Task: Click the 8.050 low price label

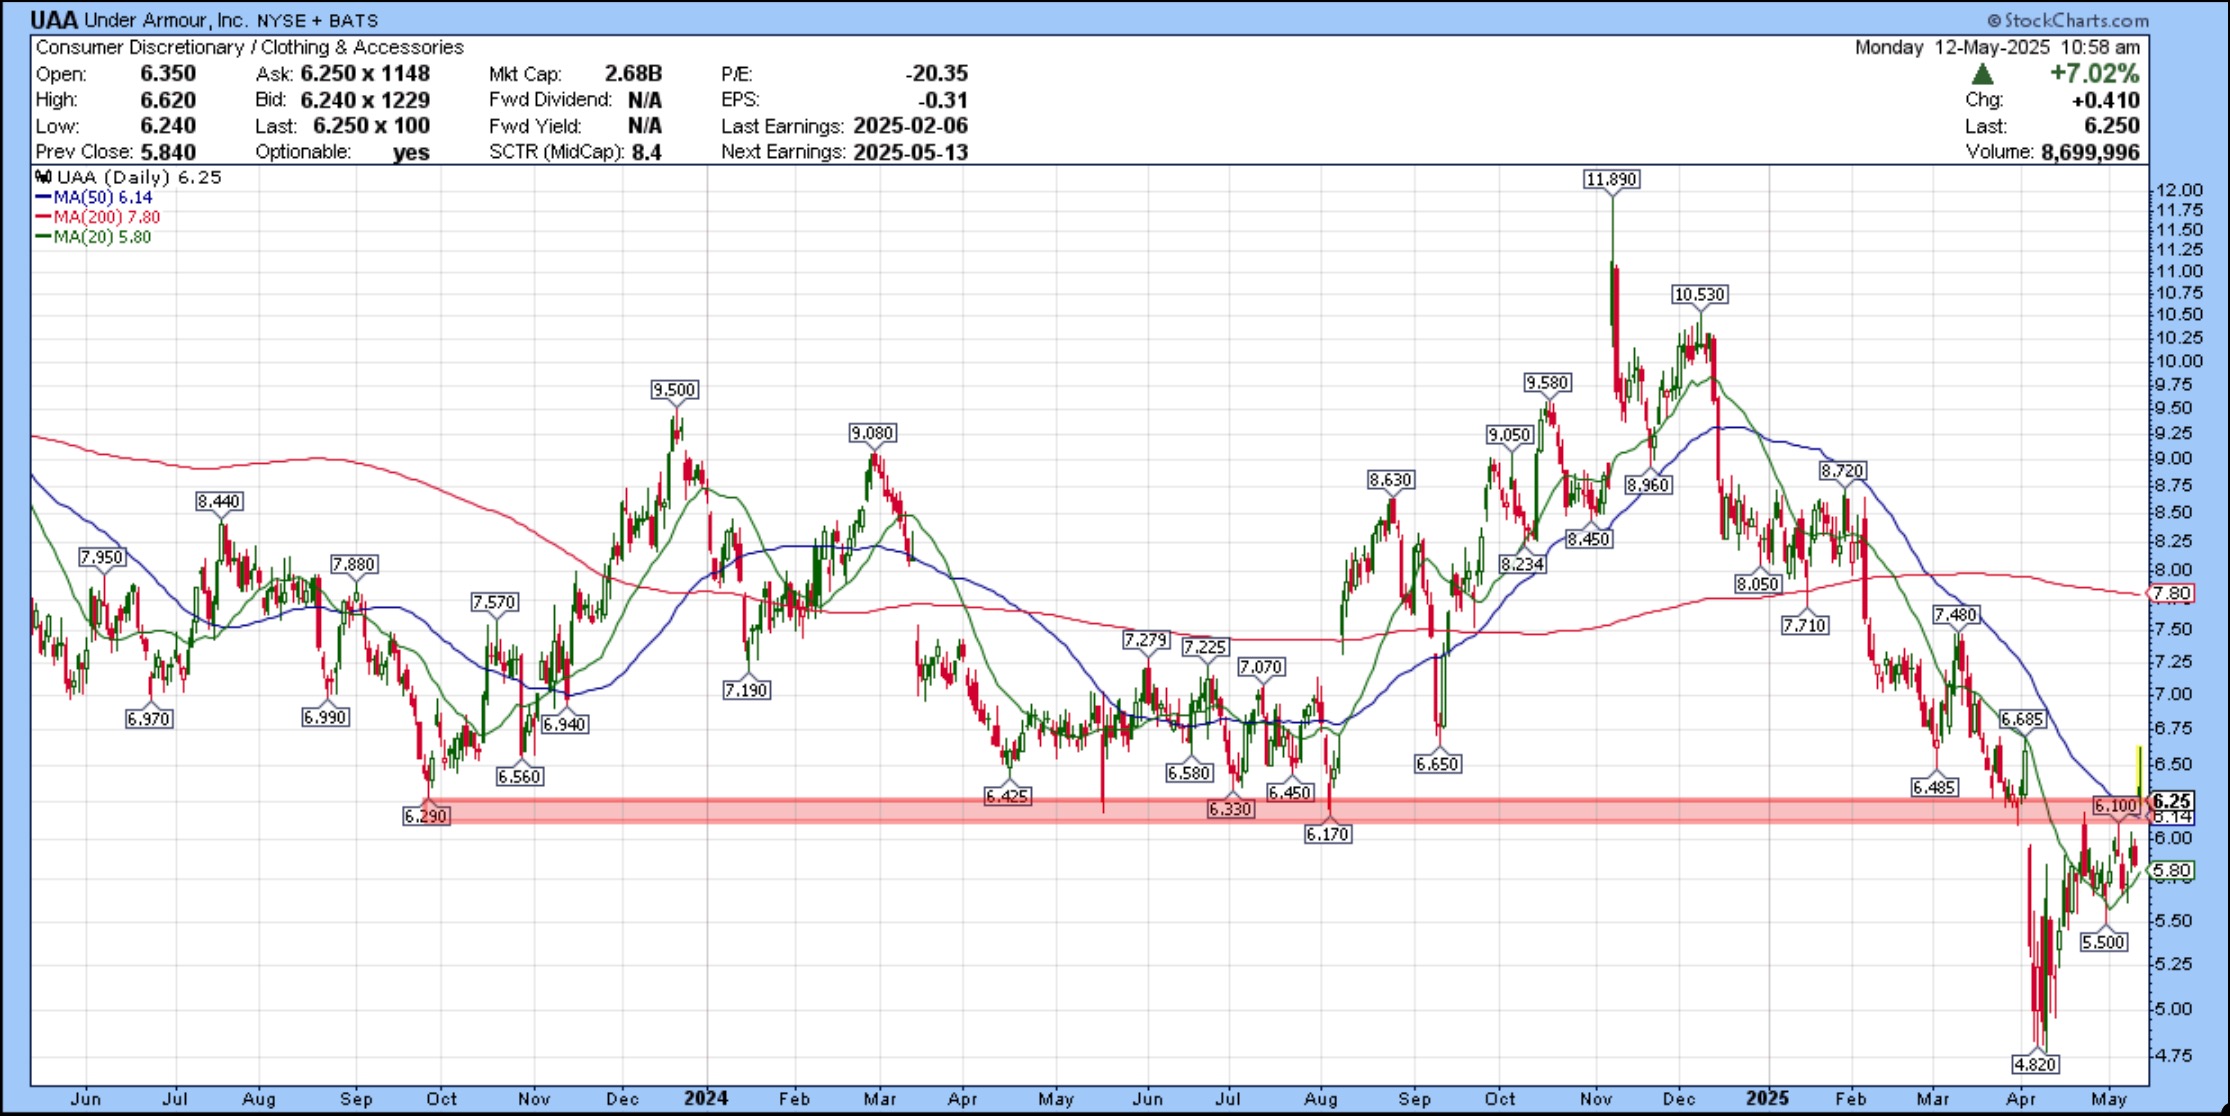Action: [x=1757, y=583]
